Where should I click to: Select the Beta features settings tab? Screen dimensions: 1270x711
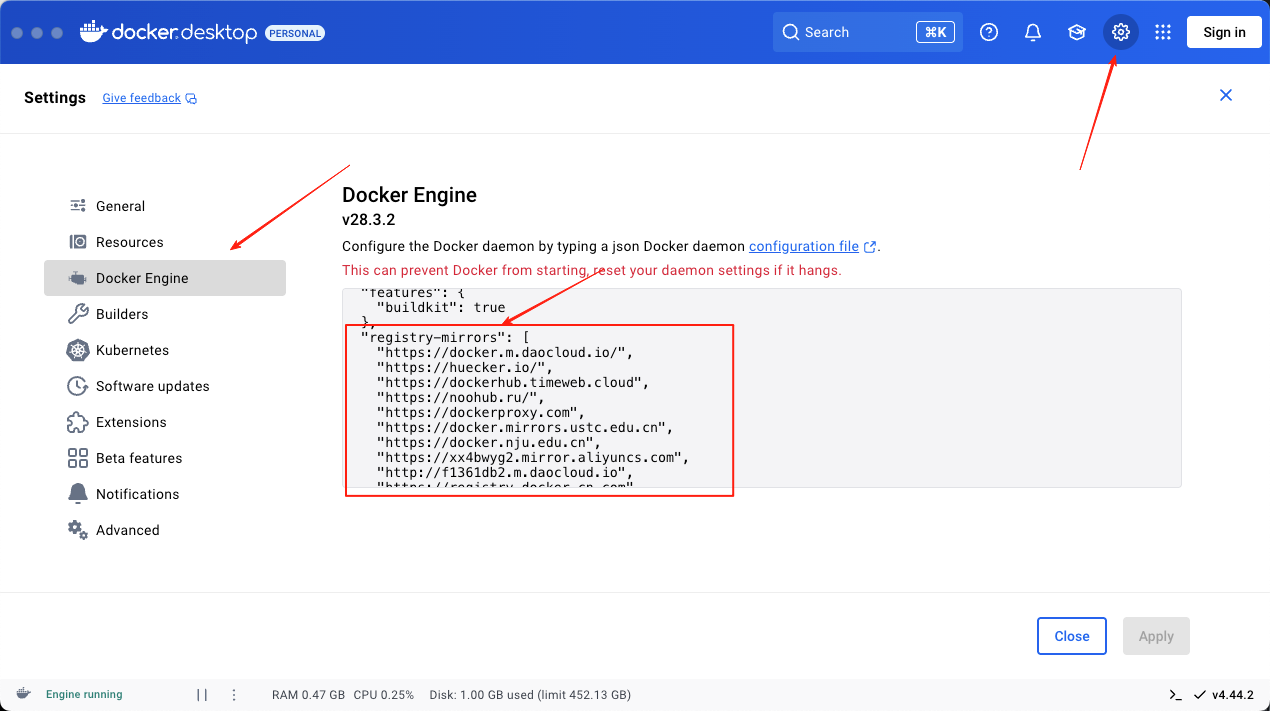165,458
